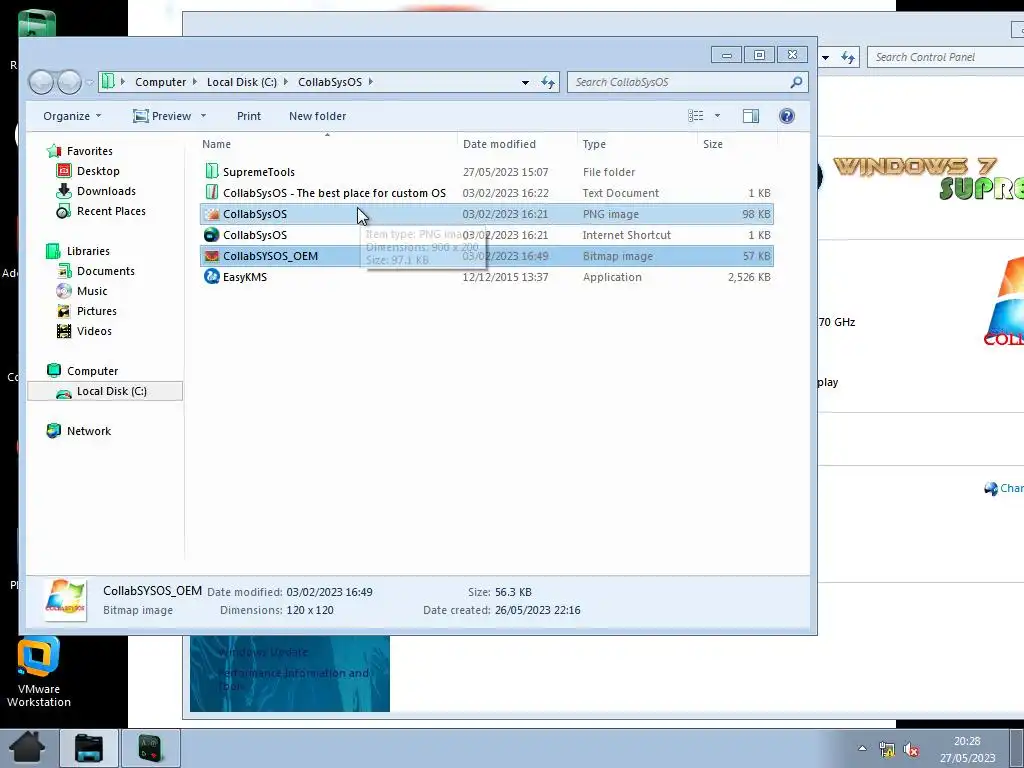This screenshot has height=768, width=1024.
Task: Sort by the Size column header
Action: (x=737, y=144)
